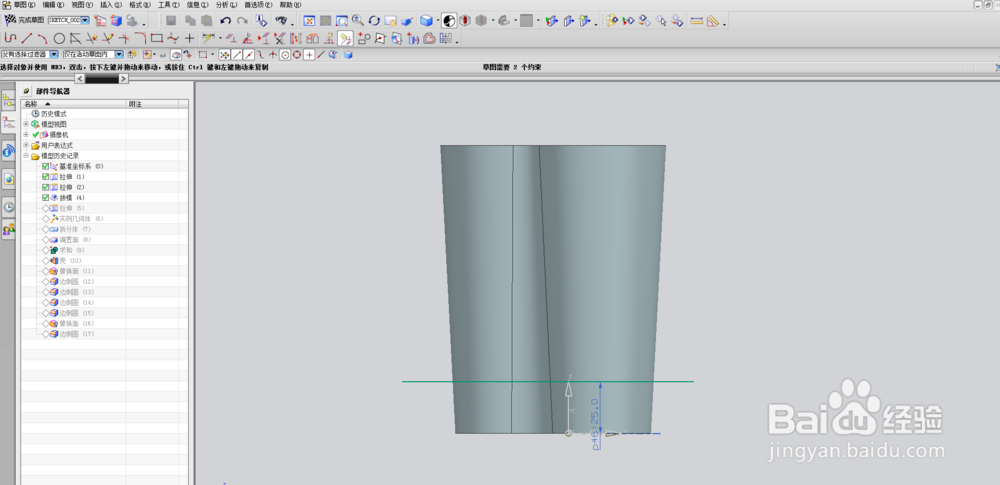This screenshot has height=485, width=1000.
Task: Click the Zoom magnifier icon
Action: (x=358, y=20)
